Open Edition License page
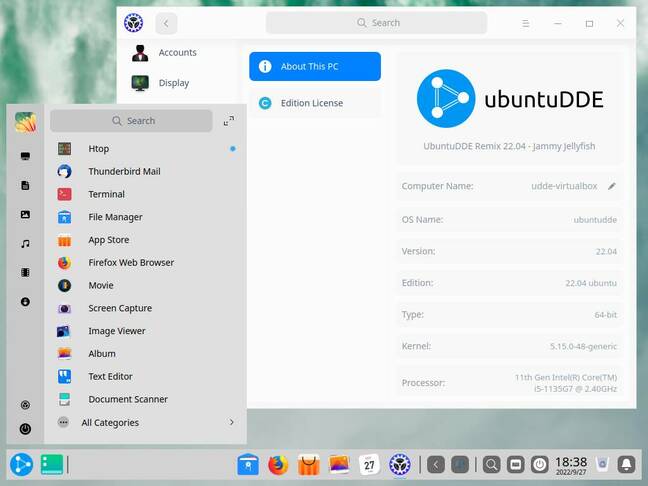This screenshot has height=486, width=648. 315,103
